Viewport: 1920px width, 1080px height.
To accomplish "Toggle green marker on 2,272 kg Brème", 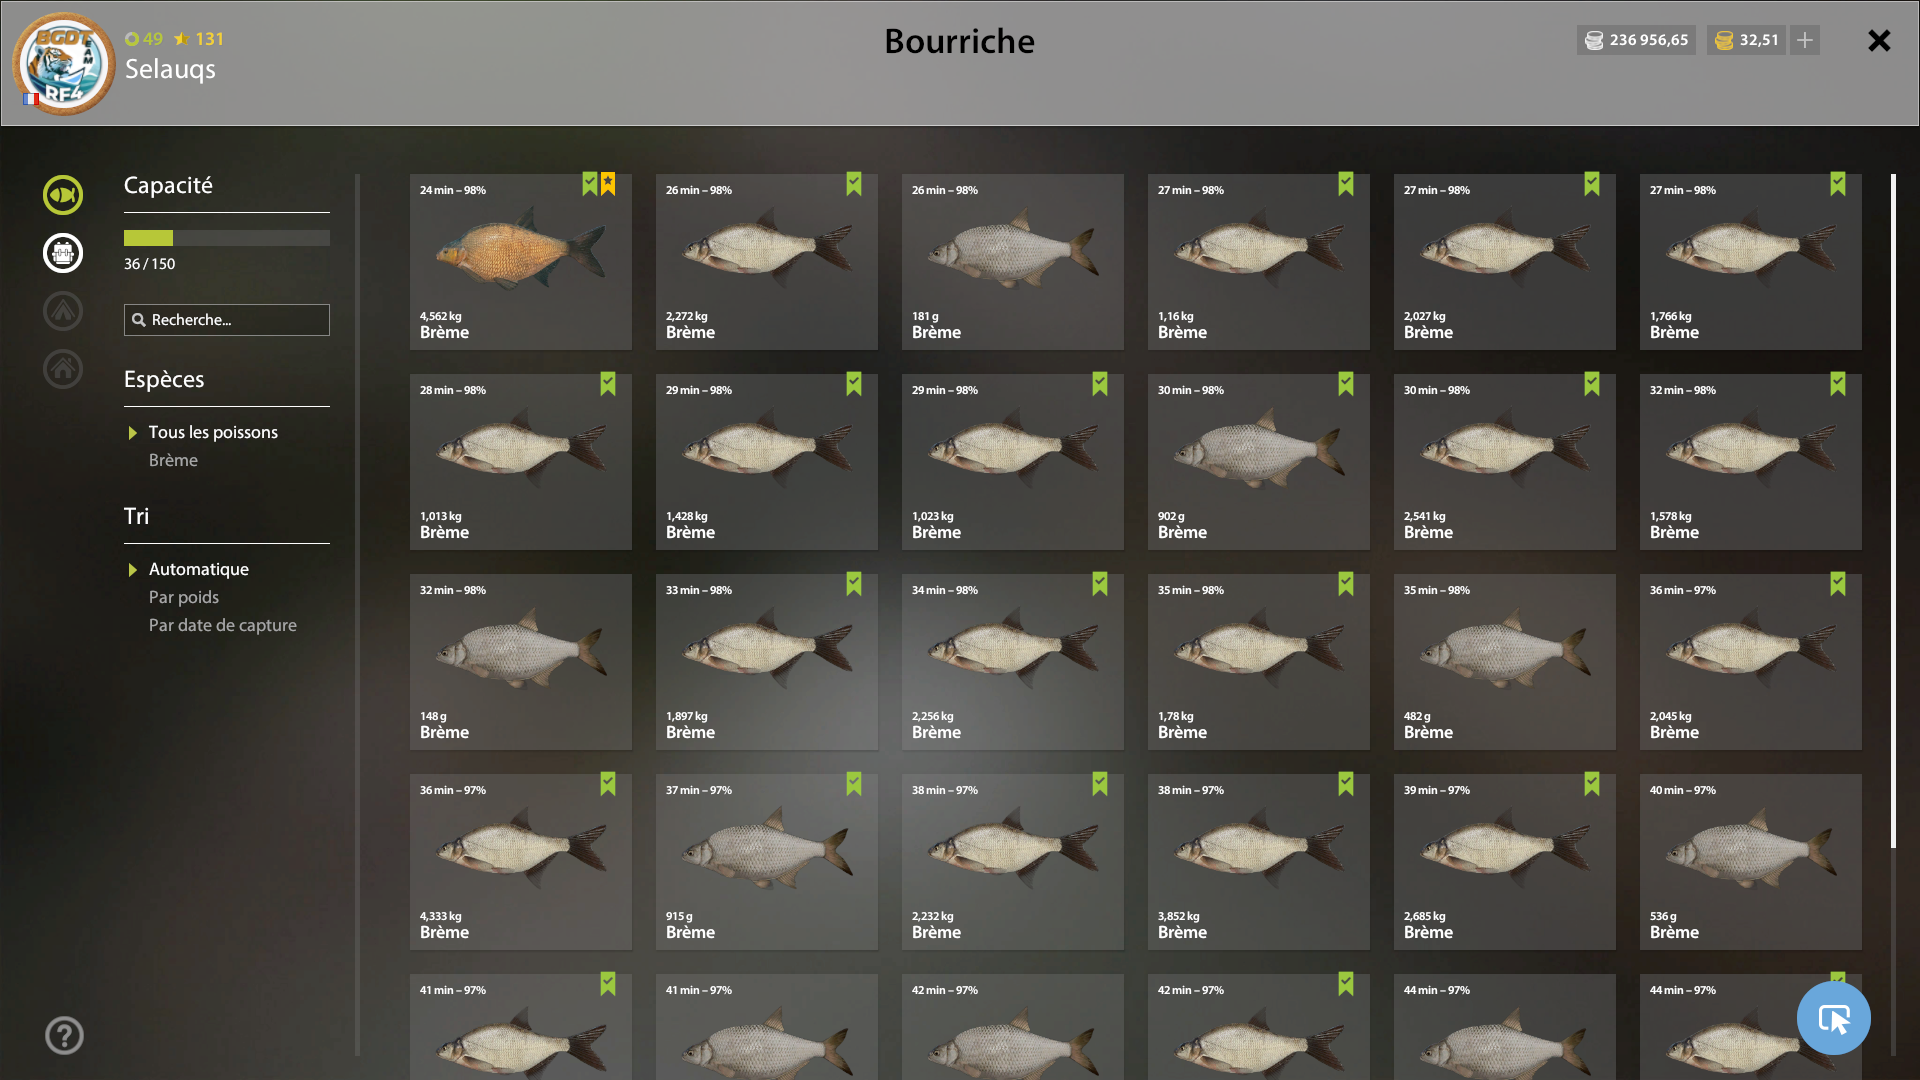I will tap(854, 184).
